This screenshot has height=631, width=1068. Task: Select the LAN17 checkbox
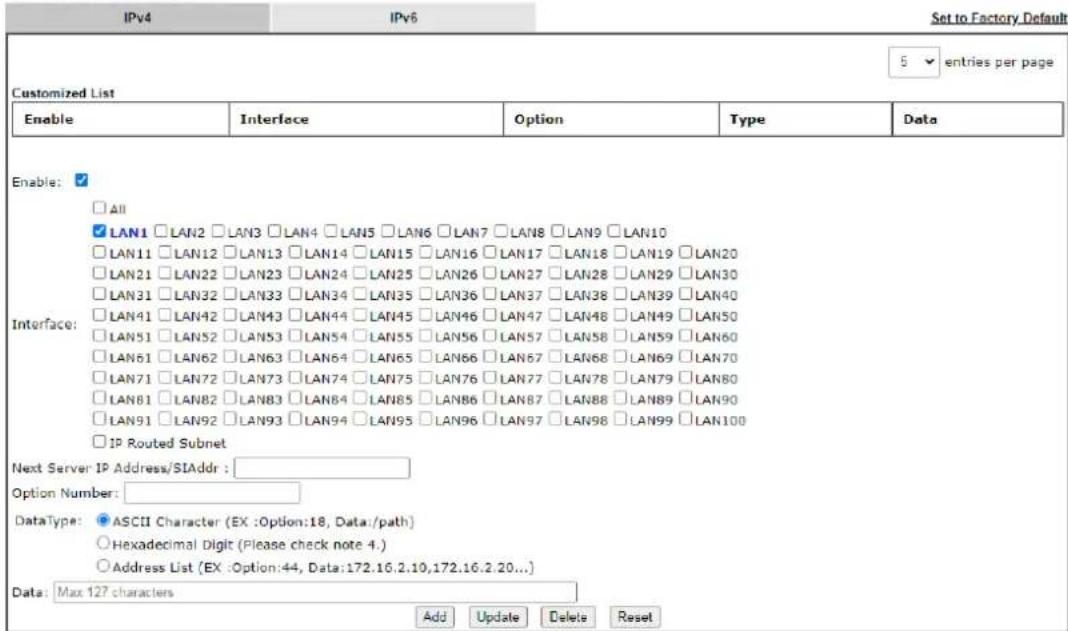[x=490, y=252]
